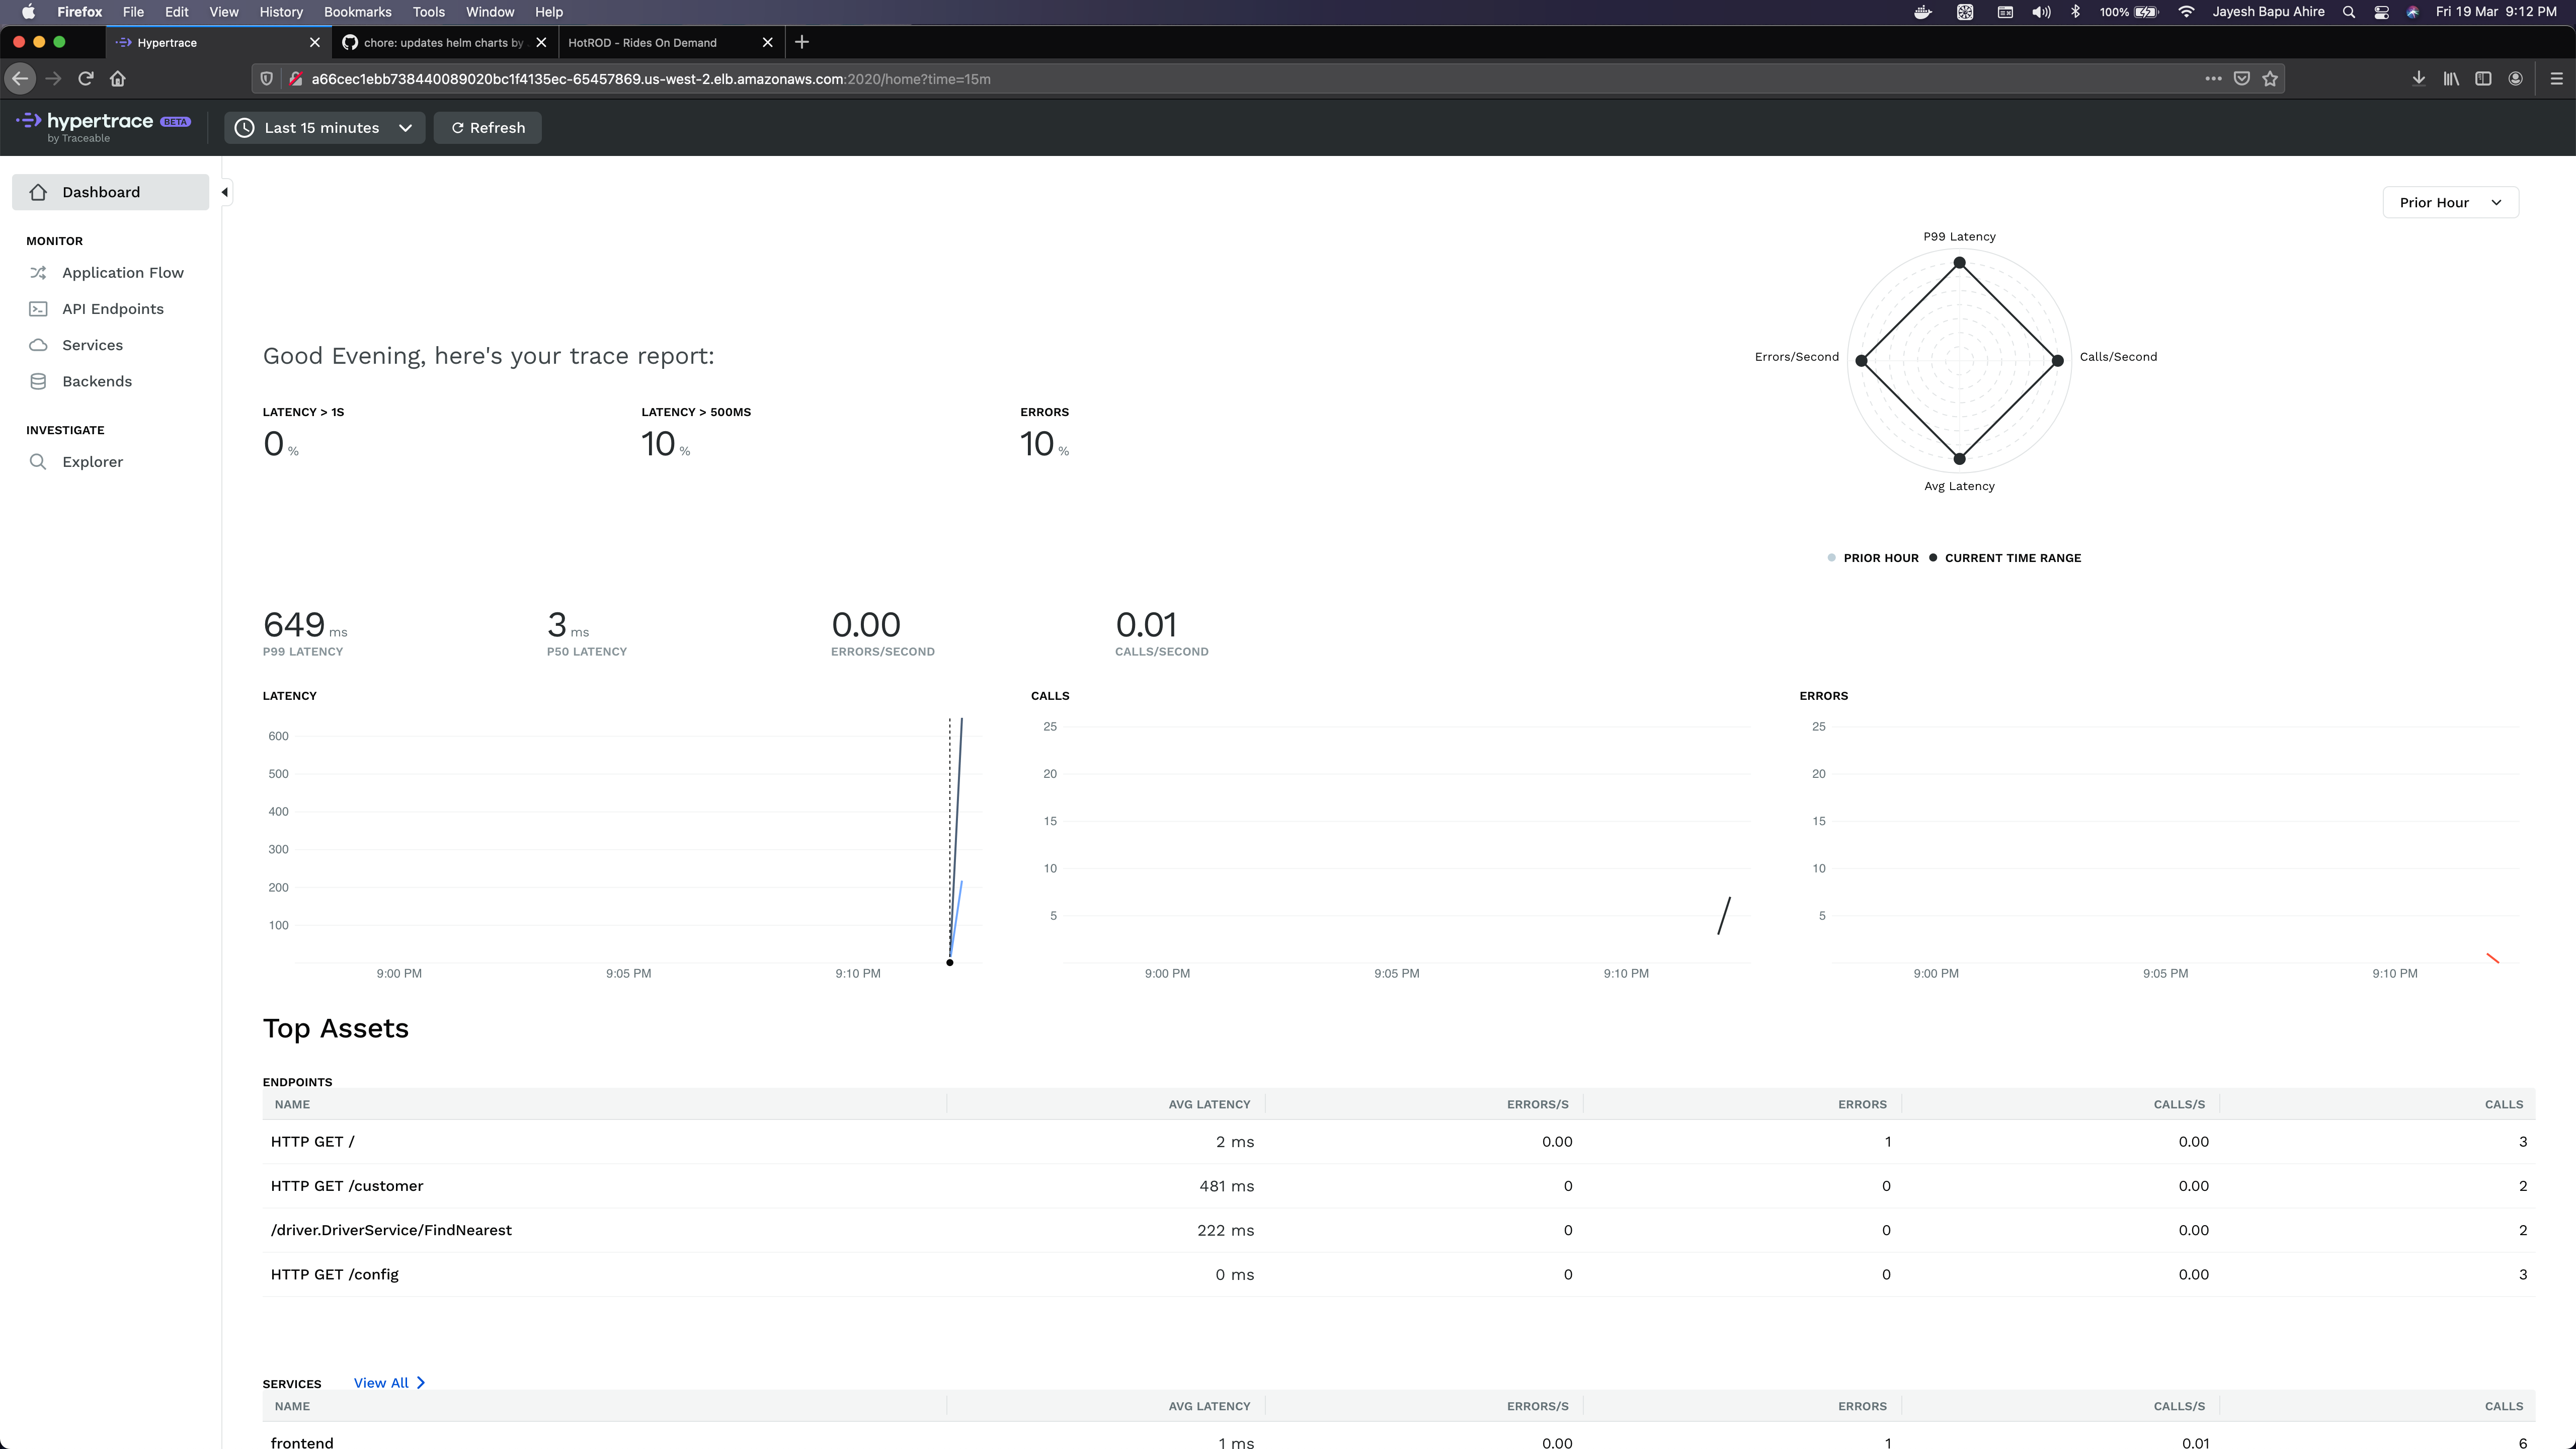The image size is (2576, 1449).
Task: Click the Application Flow sidebar icon
Action: pyautogui.click(x=38, y=273)
